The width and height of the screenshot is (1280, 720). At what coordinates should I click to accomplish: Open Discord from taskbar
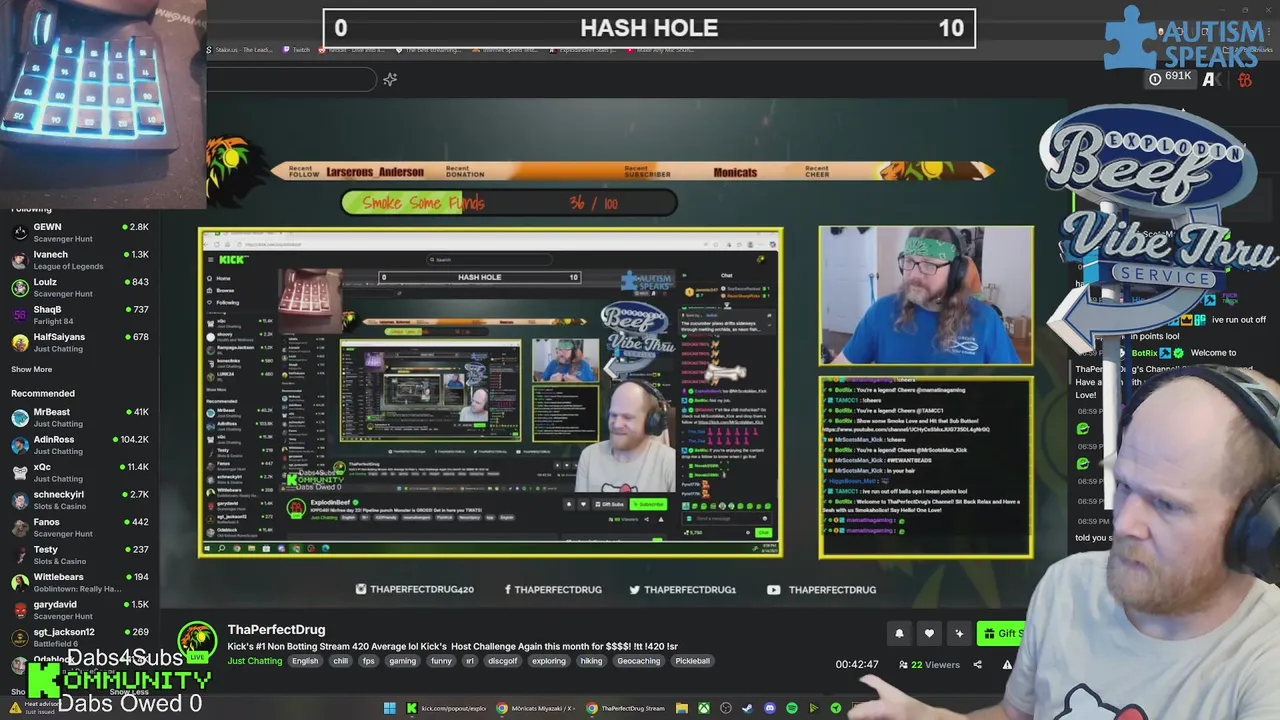[x=770, y=708]
